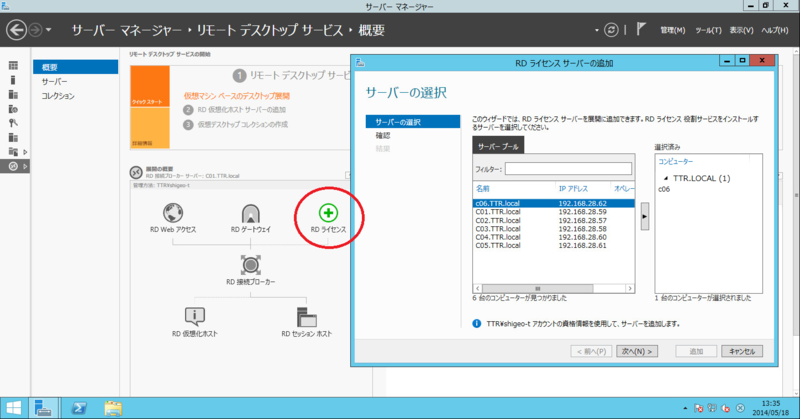Select the C03.TTR.local server row
800x419 pixels.
tap(554, 229)
